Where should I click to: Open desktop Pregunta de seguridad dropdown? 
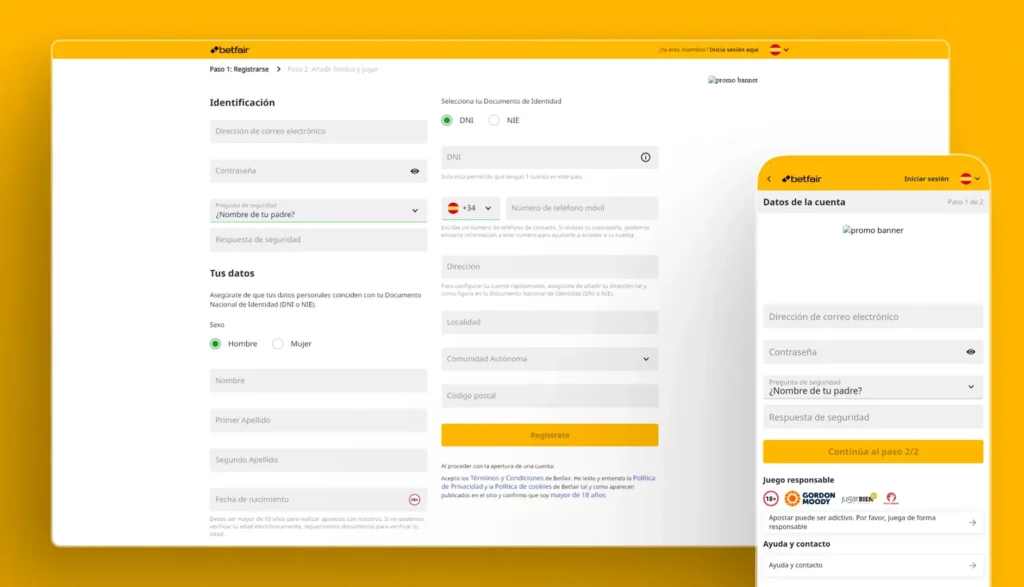coord(318,210)
